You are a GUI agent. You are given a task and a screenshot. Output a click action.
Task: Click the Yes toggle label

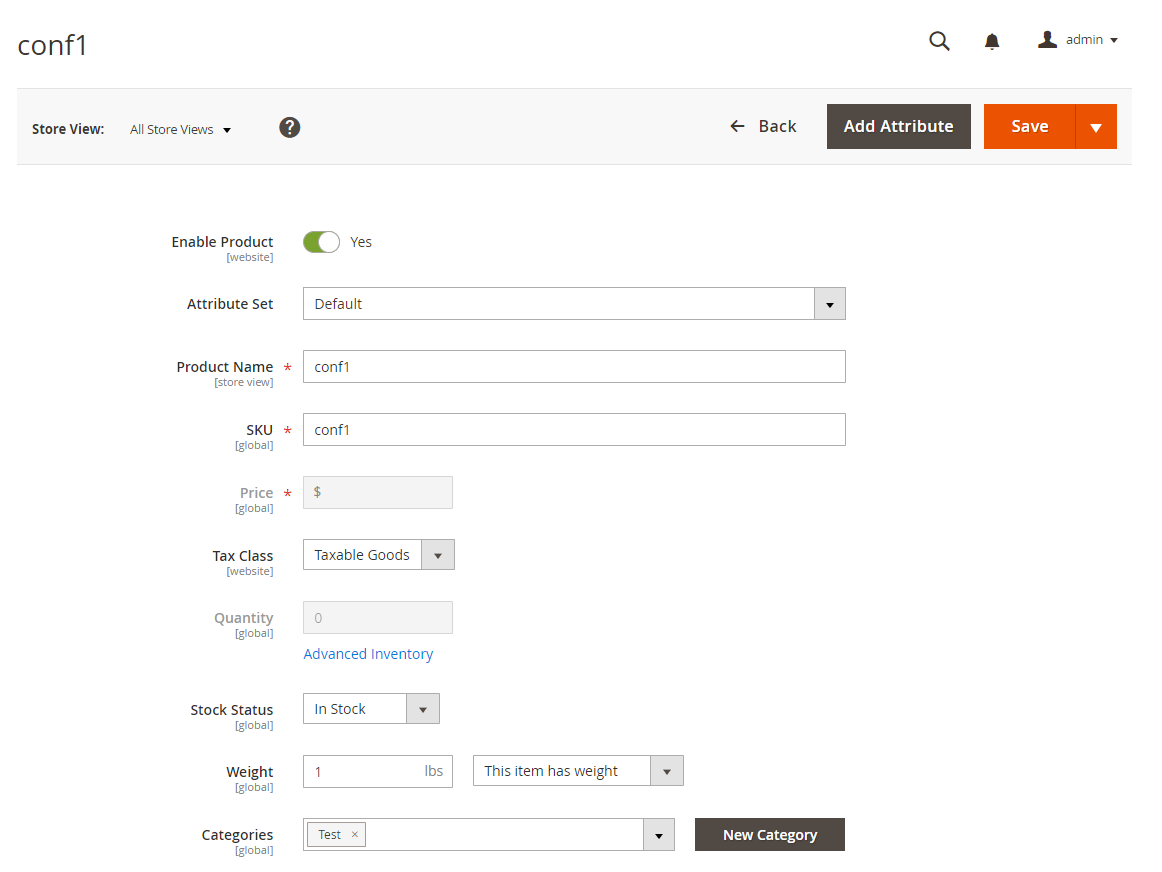[361, 242]
